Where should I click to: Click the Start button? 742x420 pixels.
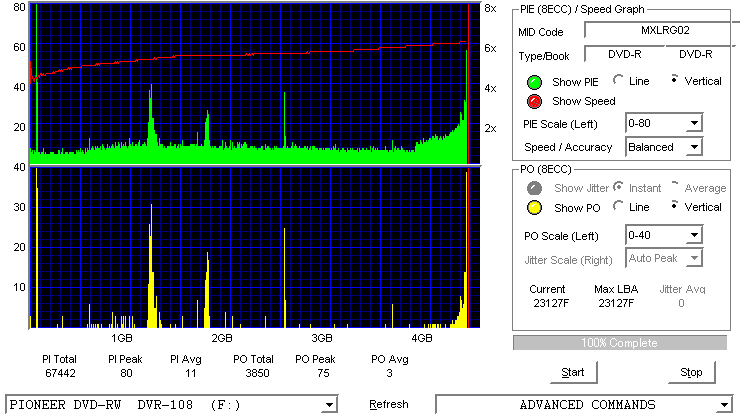click(573, 373)
